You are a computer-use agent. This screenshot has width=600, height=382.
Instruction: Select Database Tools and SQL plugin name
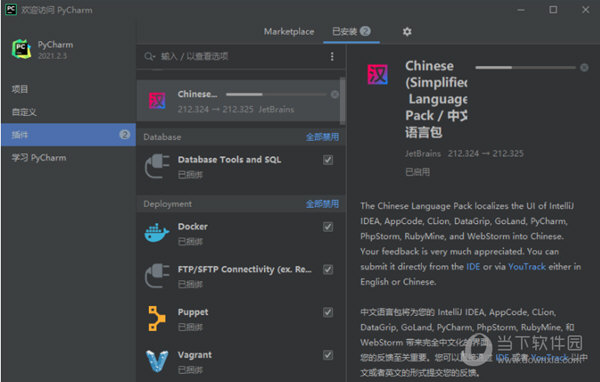pyautogui.click(x=229, y=160)
